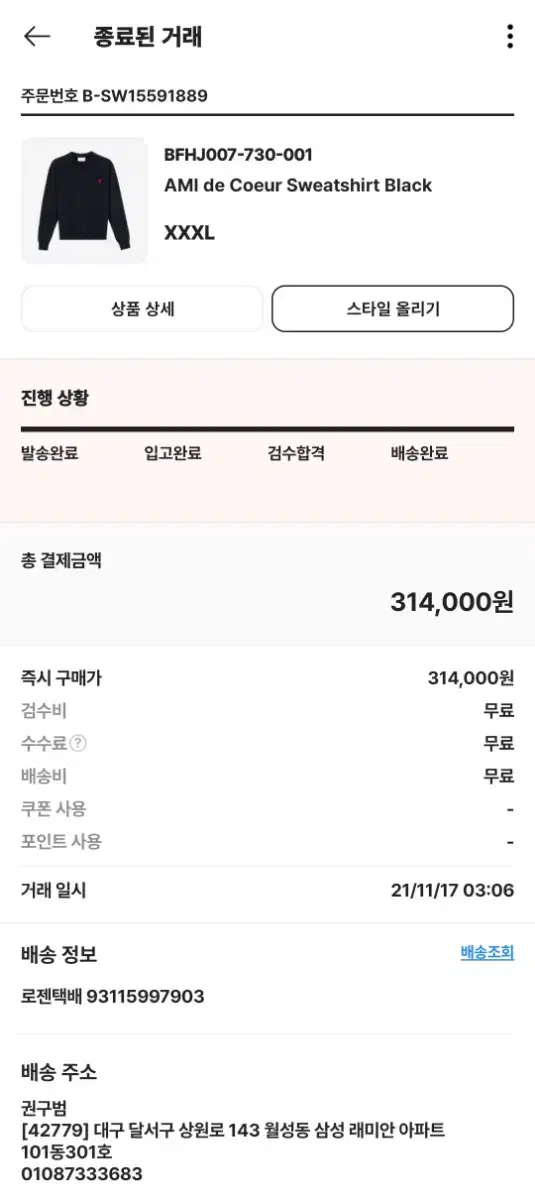Screen dimensions: 535x1200
Task: Open the sweatshirt product thumbnail
Action: (x=84, y=200)
